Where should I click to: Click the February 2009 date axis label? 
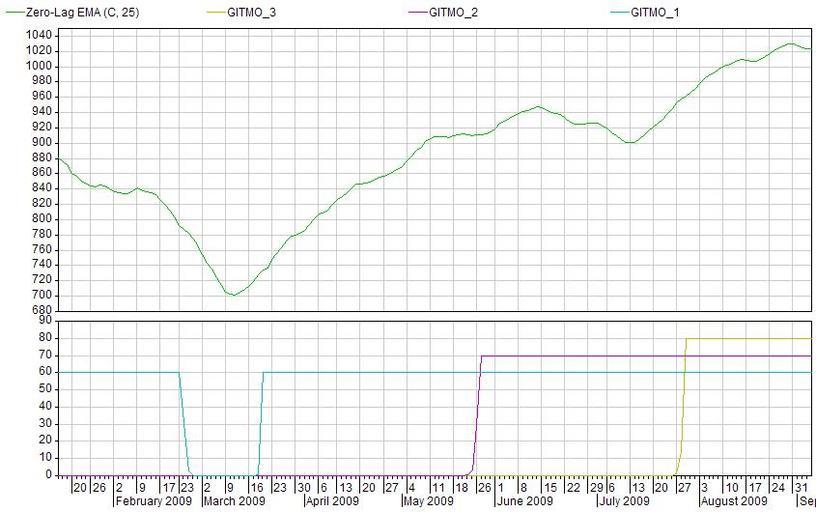(154, 501)
